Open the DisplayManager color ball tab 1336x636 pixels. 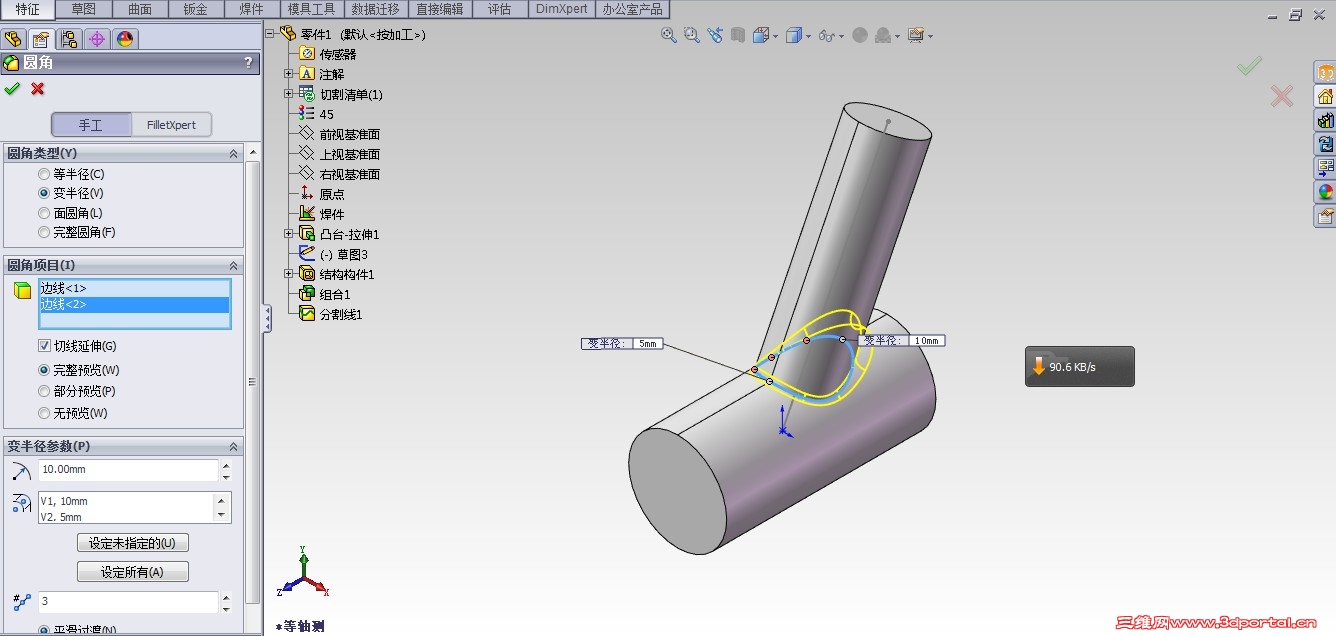click(x=125, y=39)
